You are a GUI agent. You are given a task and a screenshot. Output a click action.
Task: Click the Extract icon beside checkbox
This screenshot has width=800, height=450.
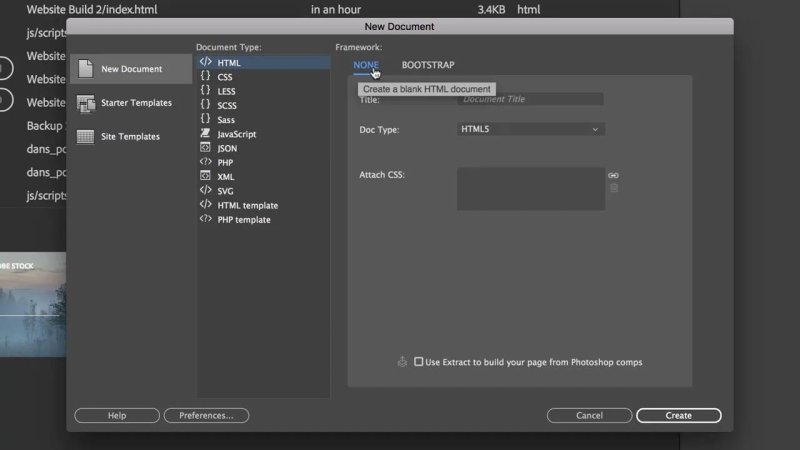(x=402, y=362)
